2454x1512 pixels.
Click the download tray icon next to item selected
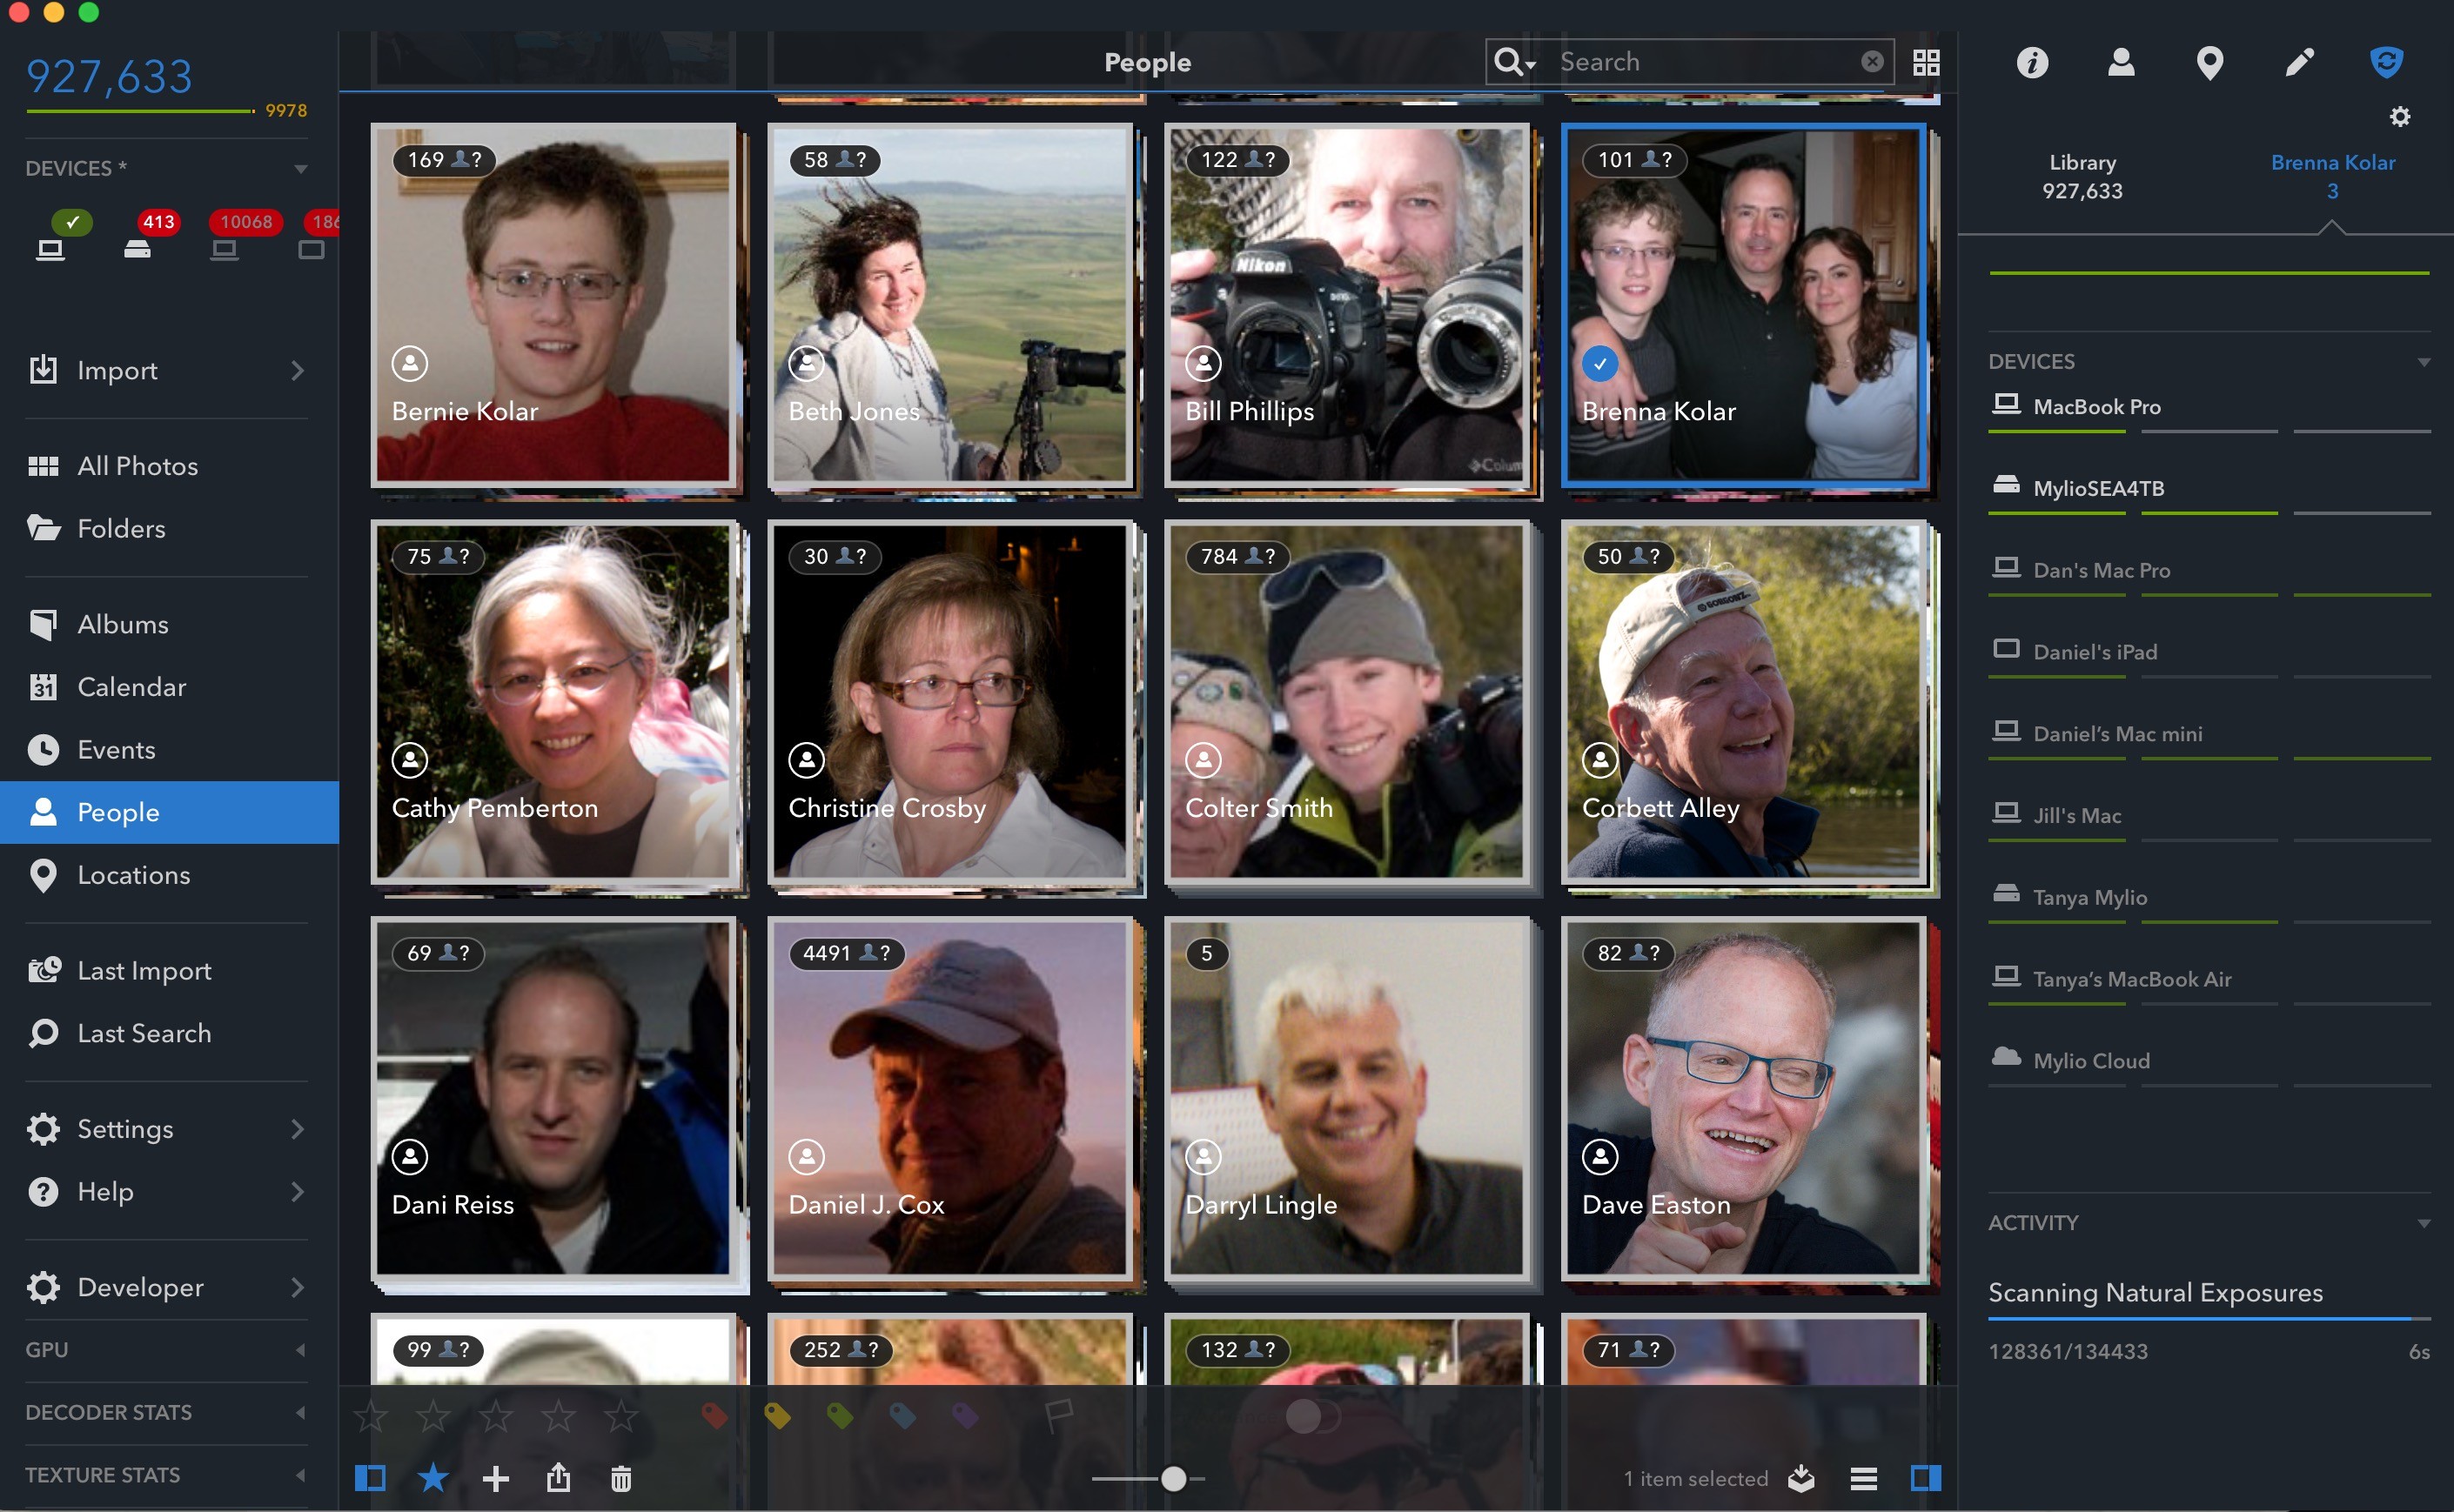[1801, 1478]
